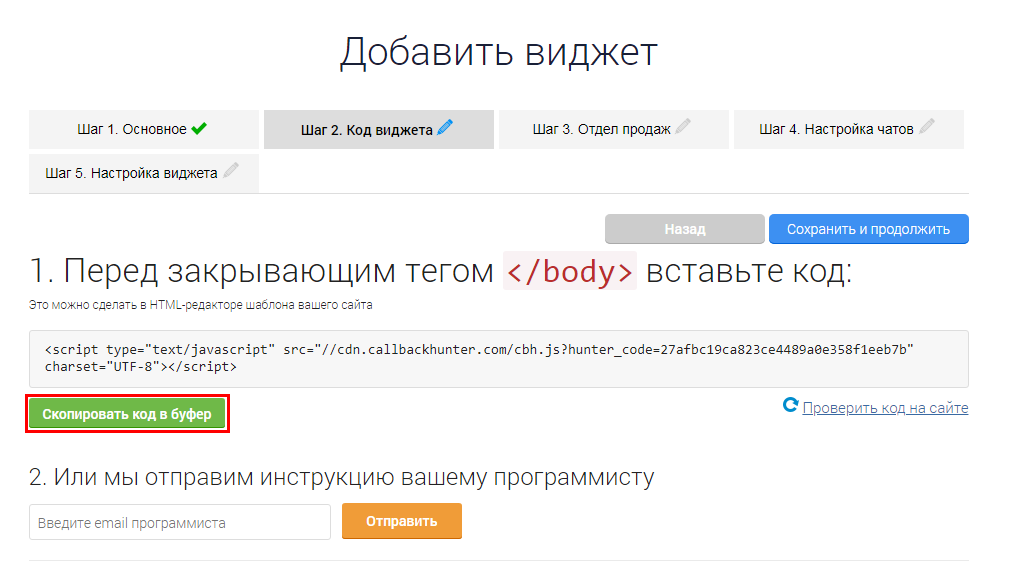
Task: Click the green checkmark on step 1
Action: pos(199,128)
